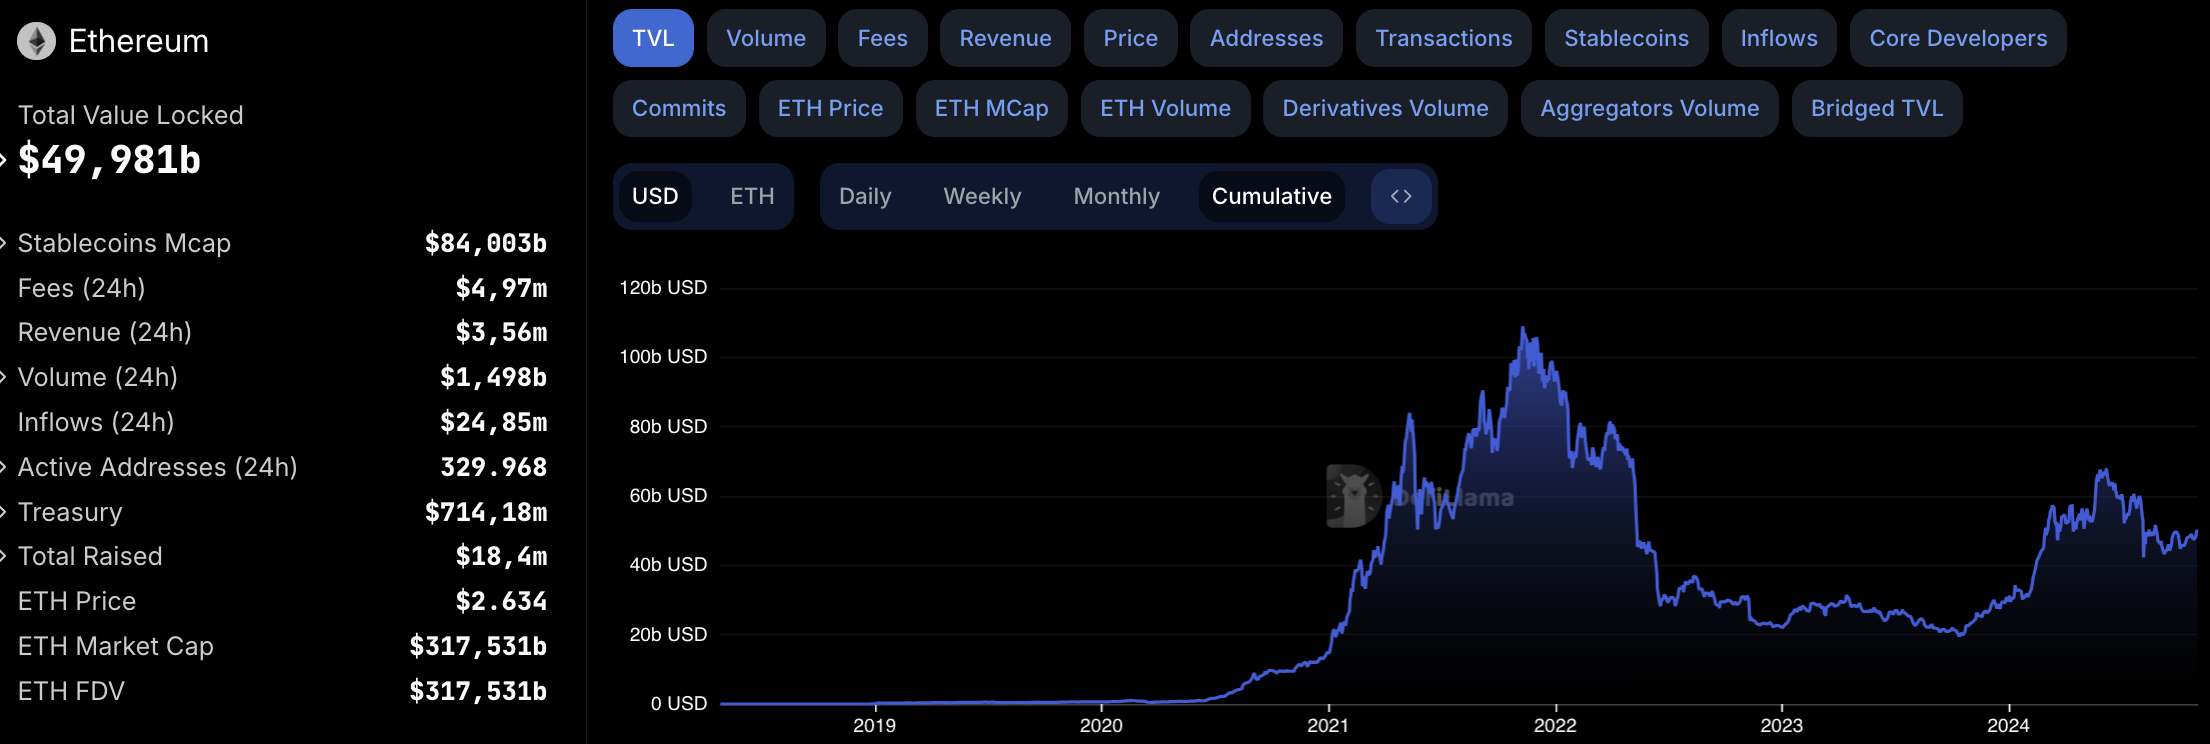Click the 329.968 active addresses value
The image size is (2210, 744).
(494, 467)
